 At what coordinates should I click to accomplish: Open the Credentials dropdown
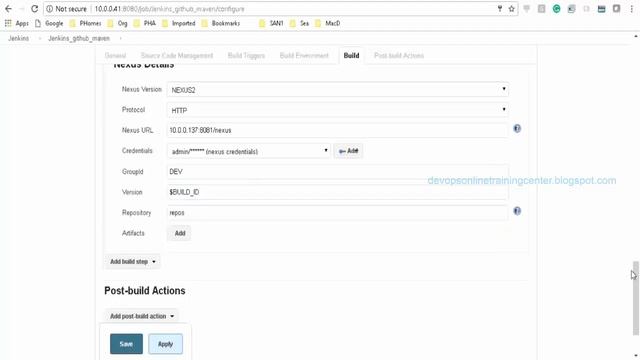pos(249,151)
